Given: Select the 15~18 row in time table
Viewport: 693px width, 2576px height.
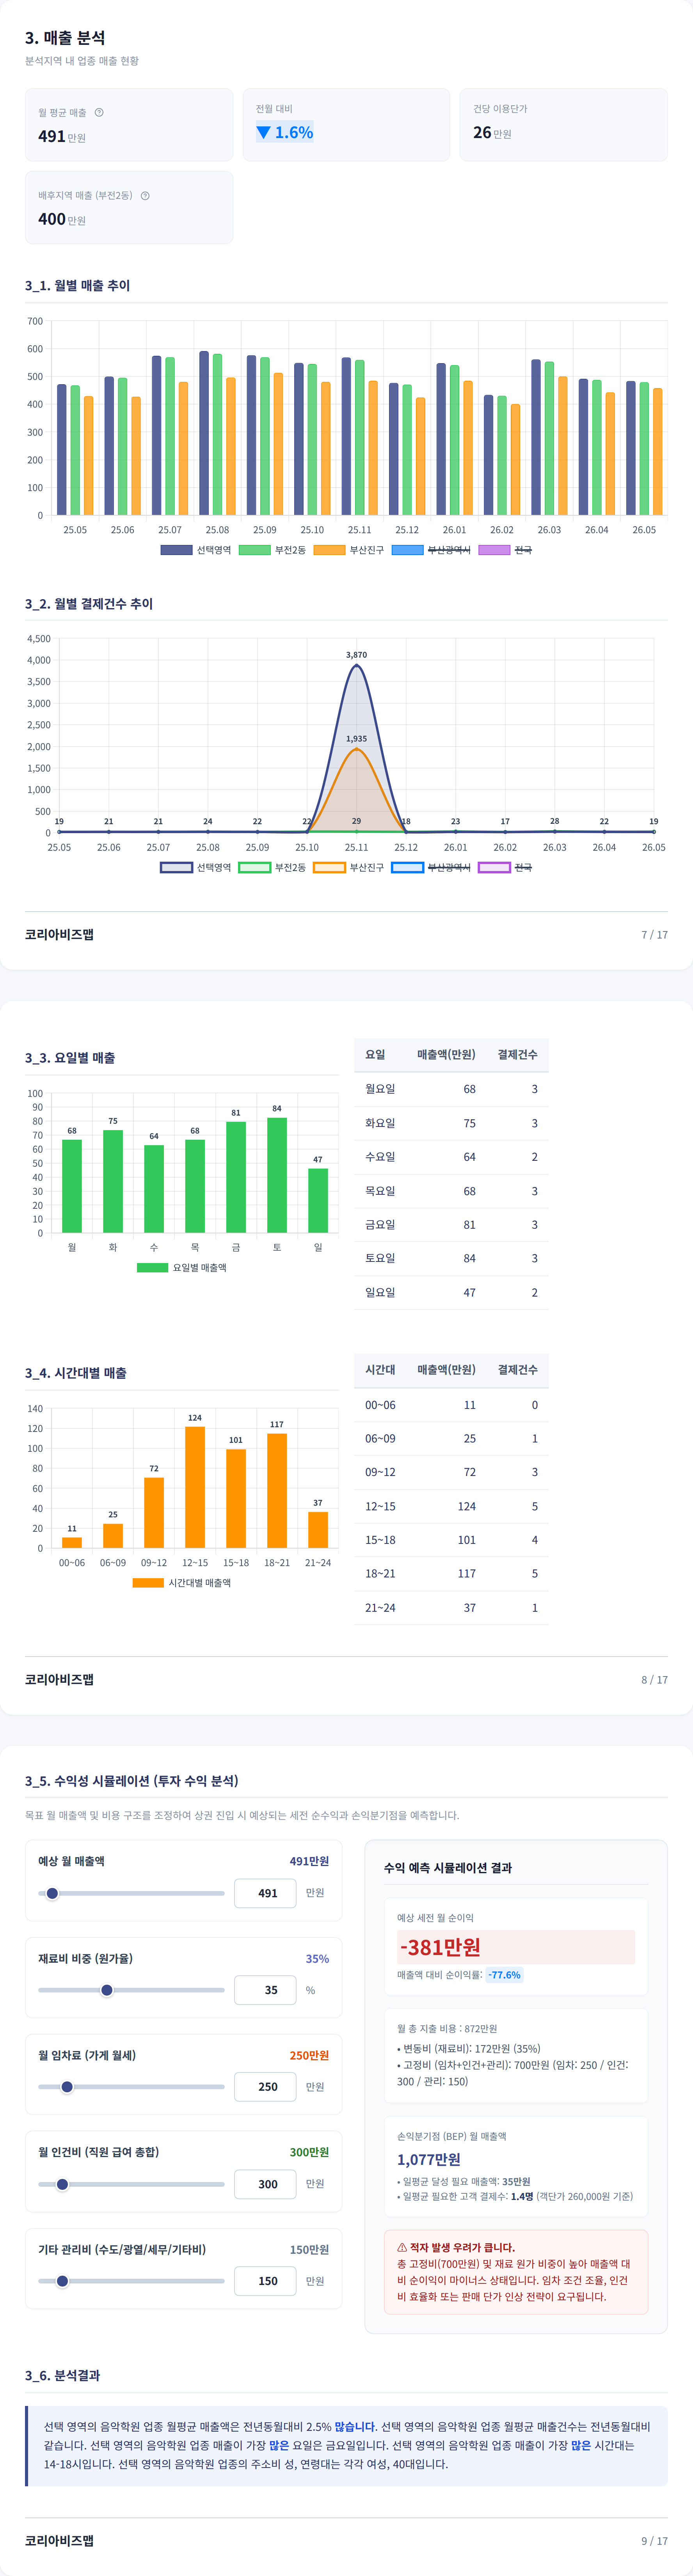Looking at the screenshot, I should [451, 1540].
